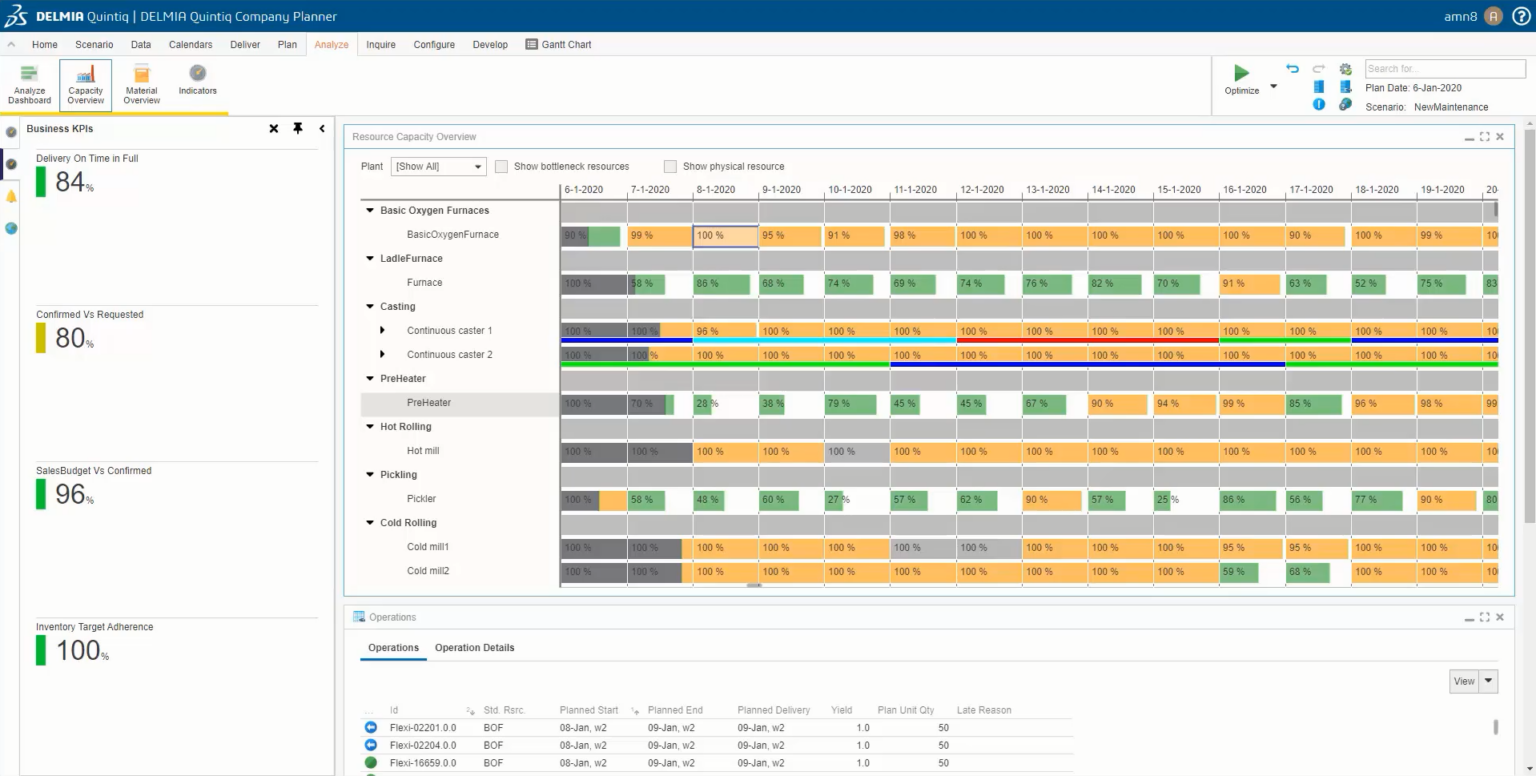Click the blue info icon near Optimize
This screenshot has width=1536, height=776.
click(x=1318, y=105)
